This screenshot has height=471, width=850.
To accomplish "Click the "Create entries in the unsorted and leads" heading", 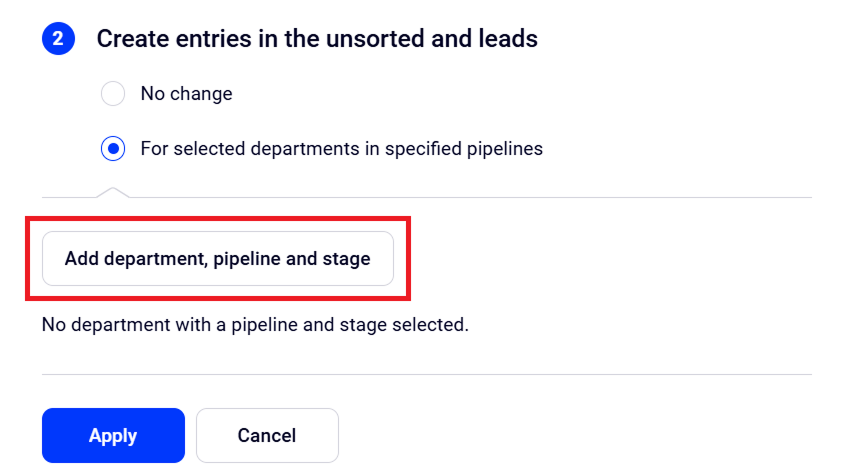I will pyautogui.click(x=317, y=39).
